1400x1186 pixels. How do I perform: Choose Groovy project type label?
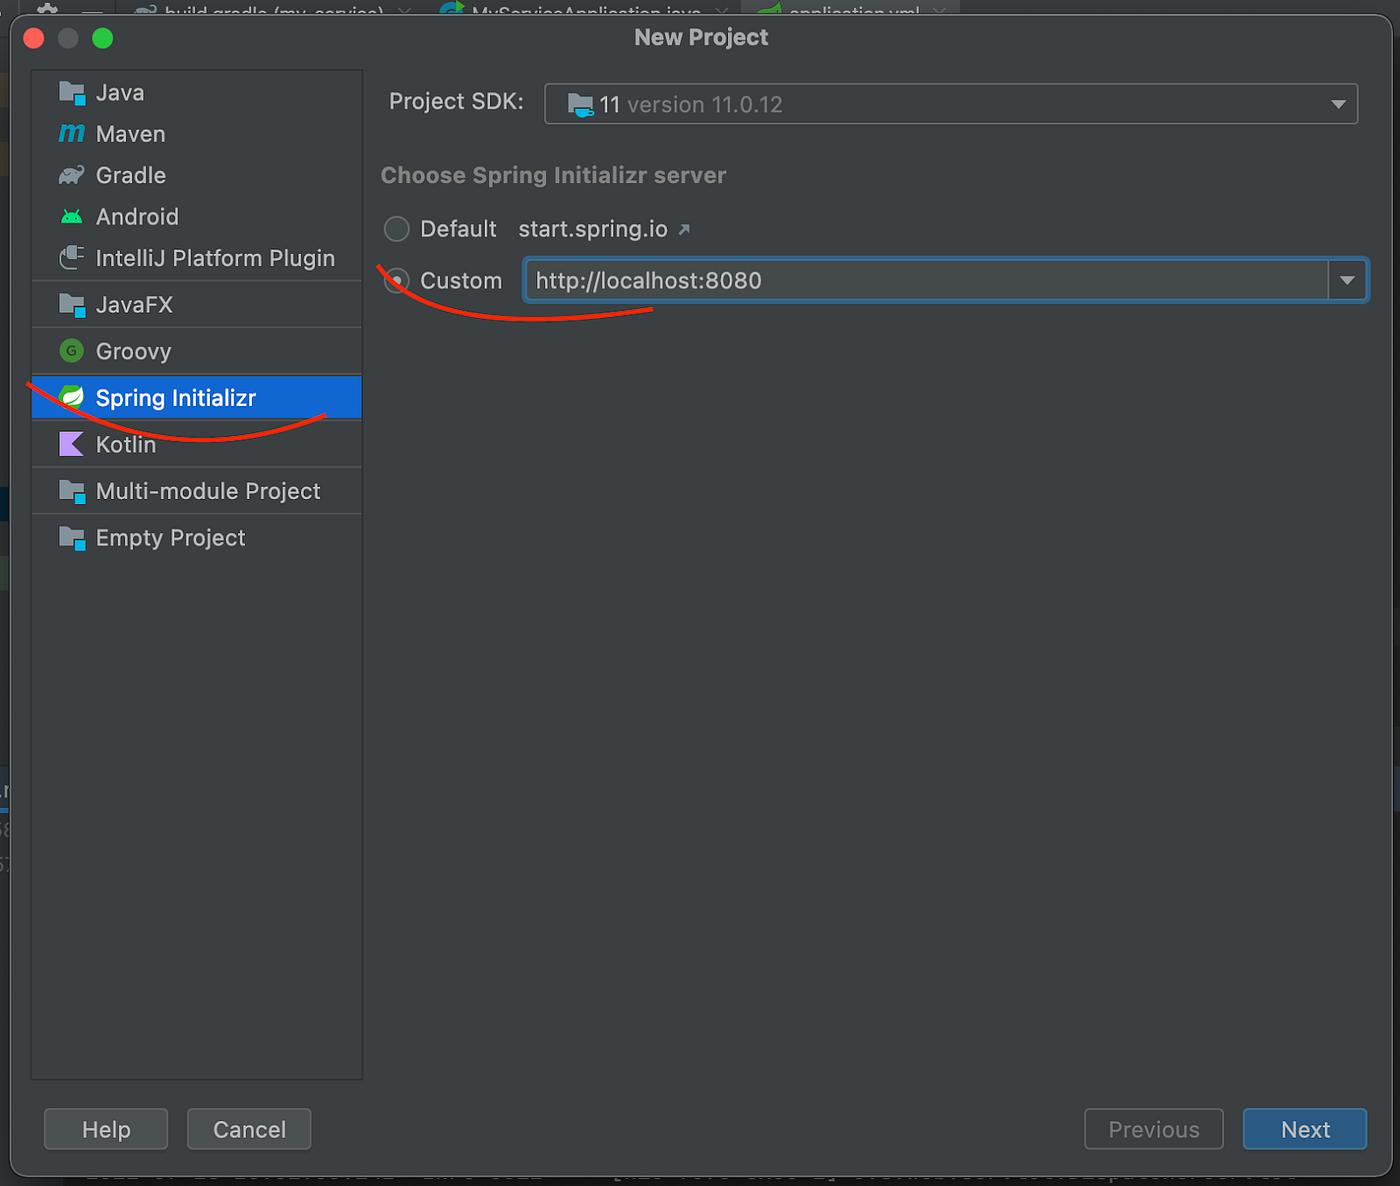133,352
